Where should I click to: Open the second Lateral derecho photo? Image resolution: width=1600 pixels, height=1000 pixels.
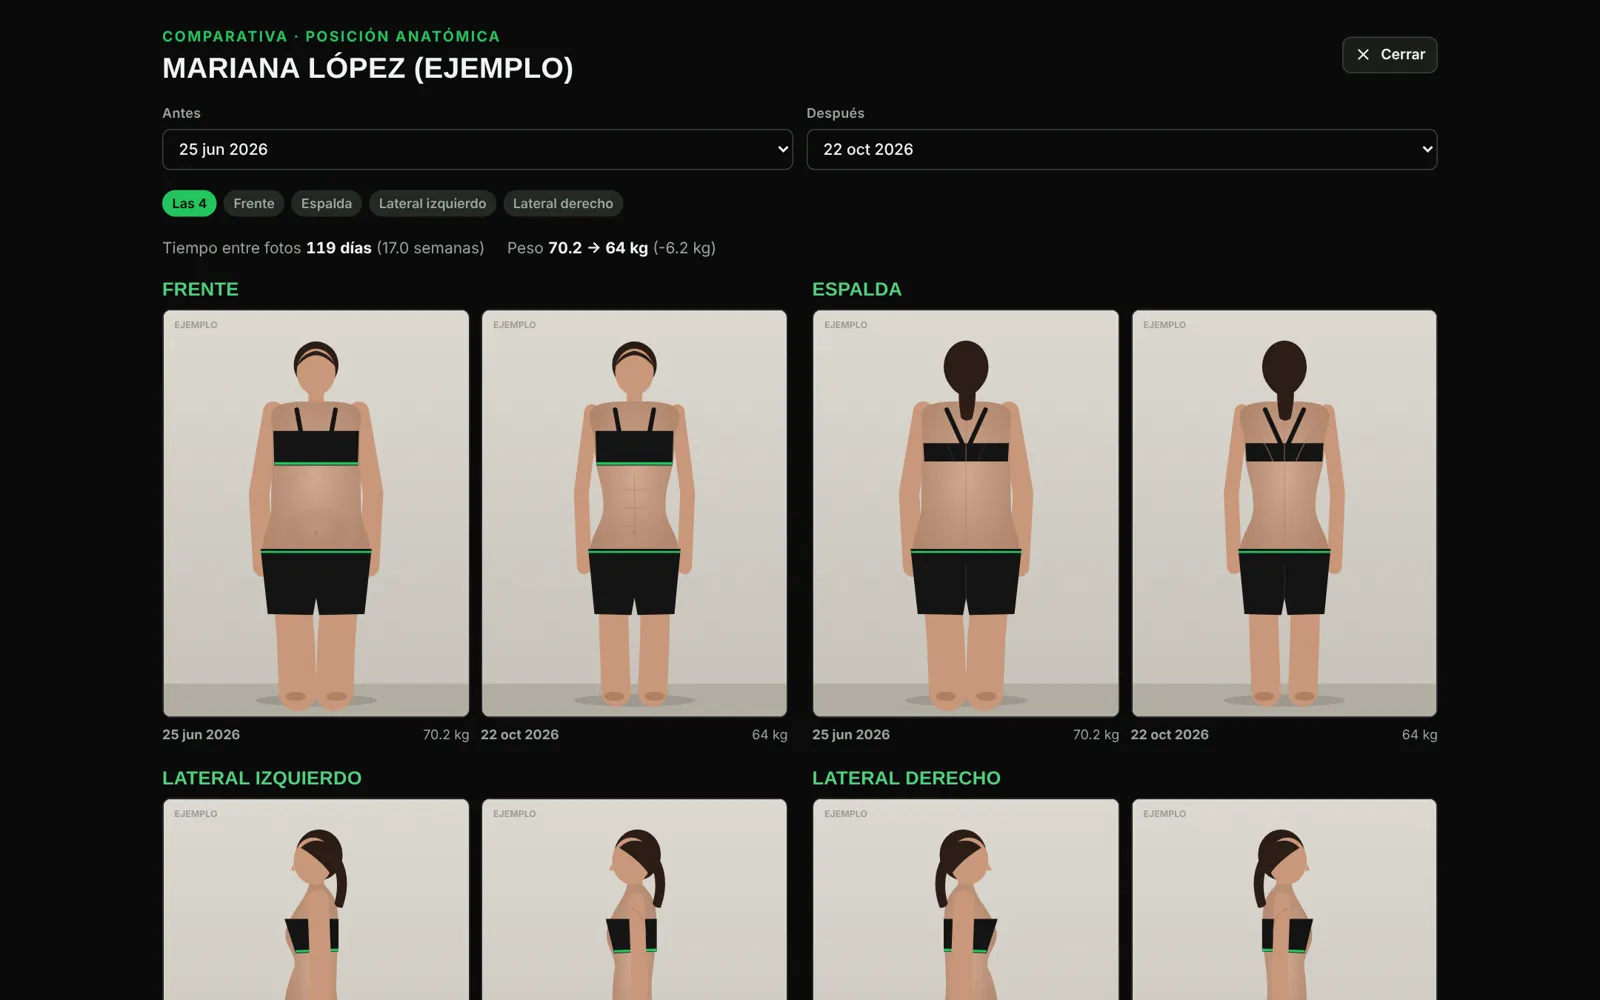[x=1284, y=899]
